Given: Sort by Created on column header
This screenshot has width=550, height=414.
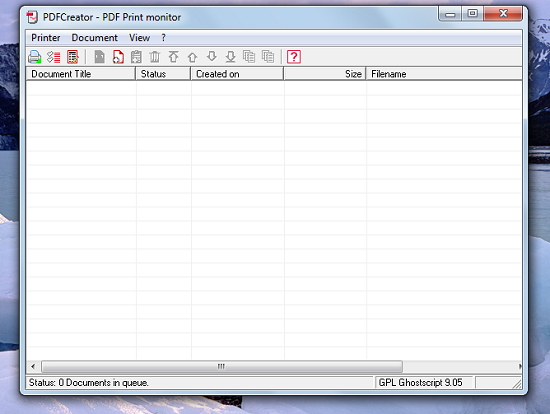Looking at the screenshot, I should [237, 74].
